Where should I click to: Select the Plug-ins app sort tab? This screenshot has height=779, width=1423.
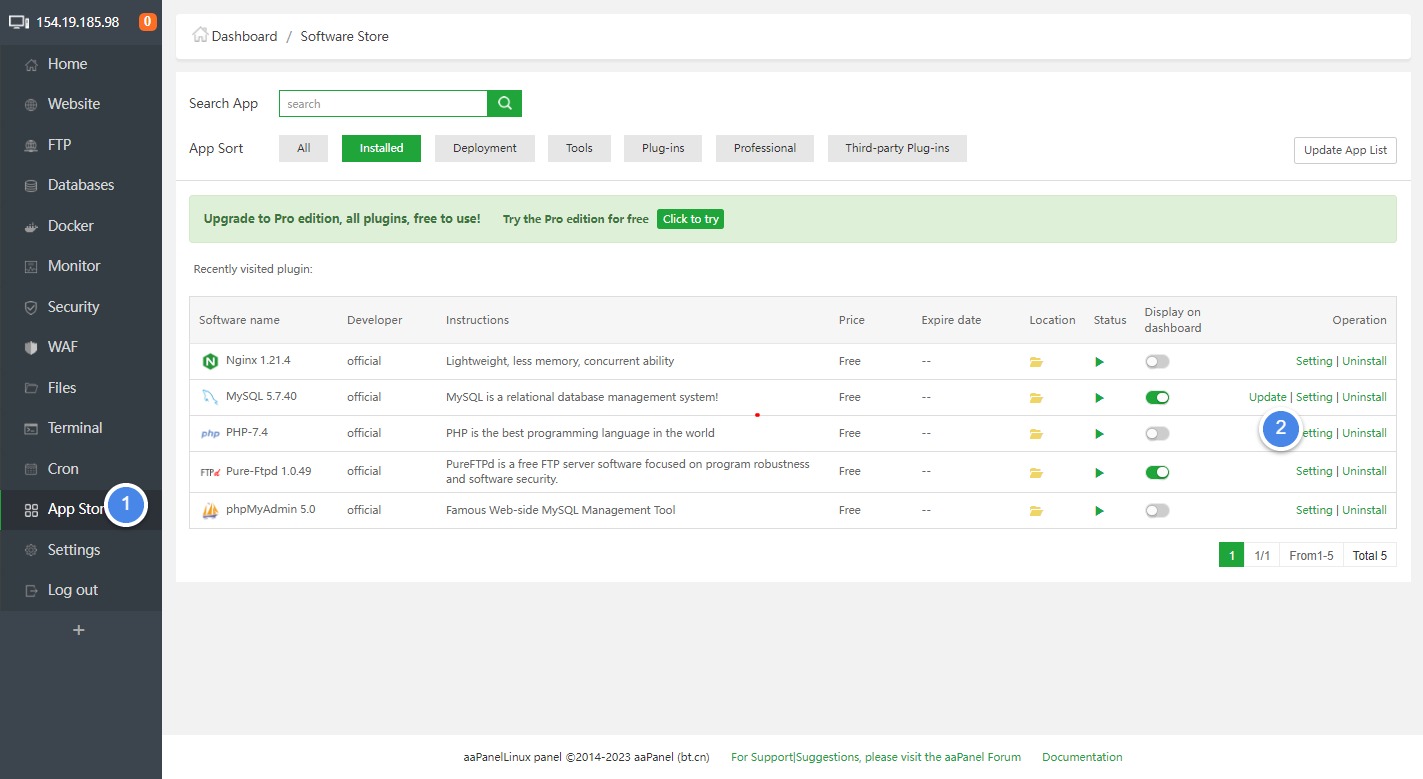click(x=663, y=148)
